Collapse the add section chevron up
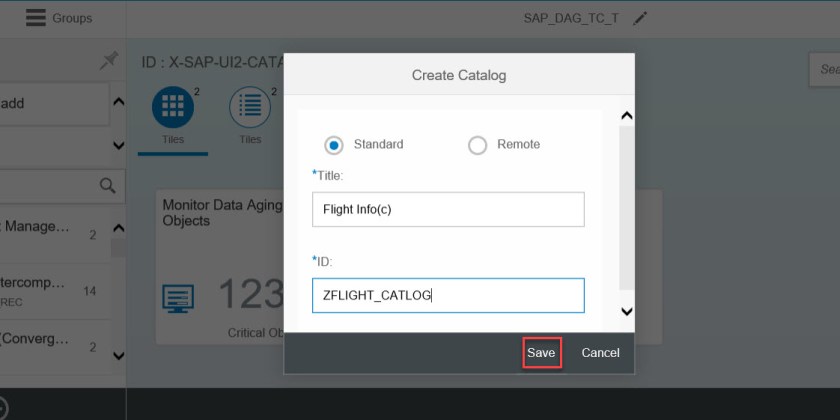 118,102
